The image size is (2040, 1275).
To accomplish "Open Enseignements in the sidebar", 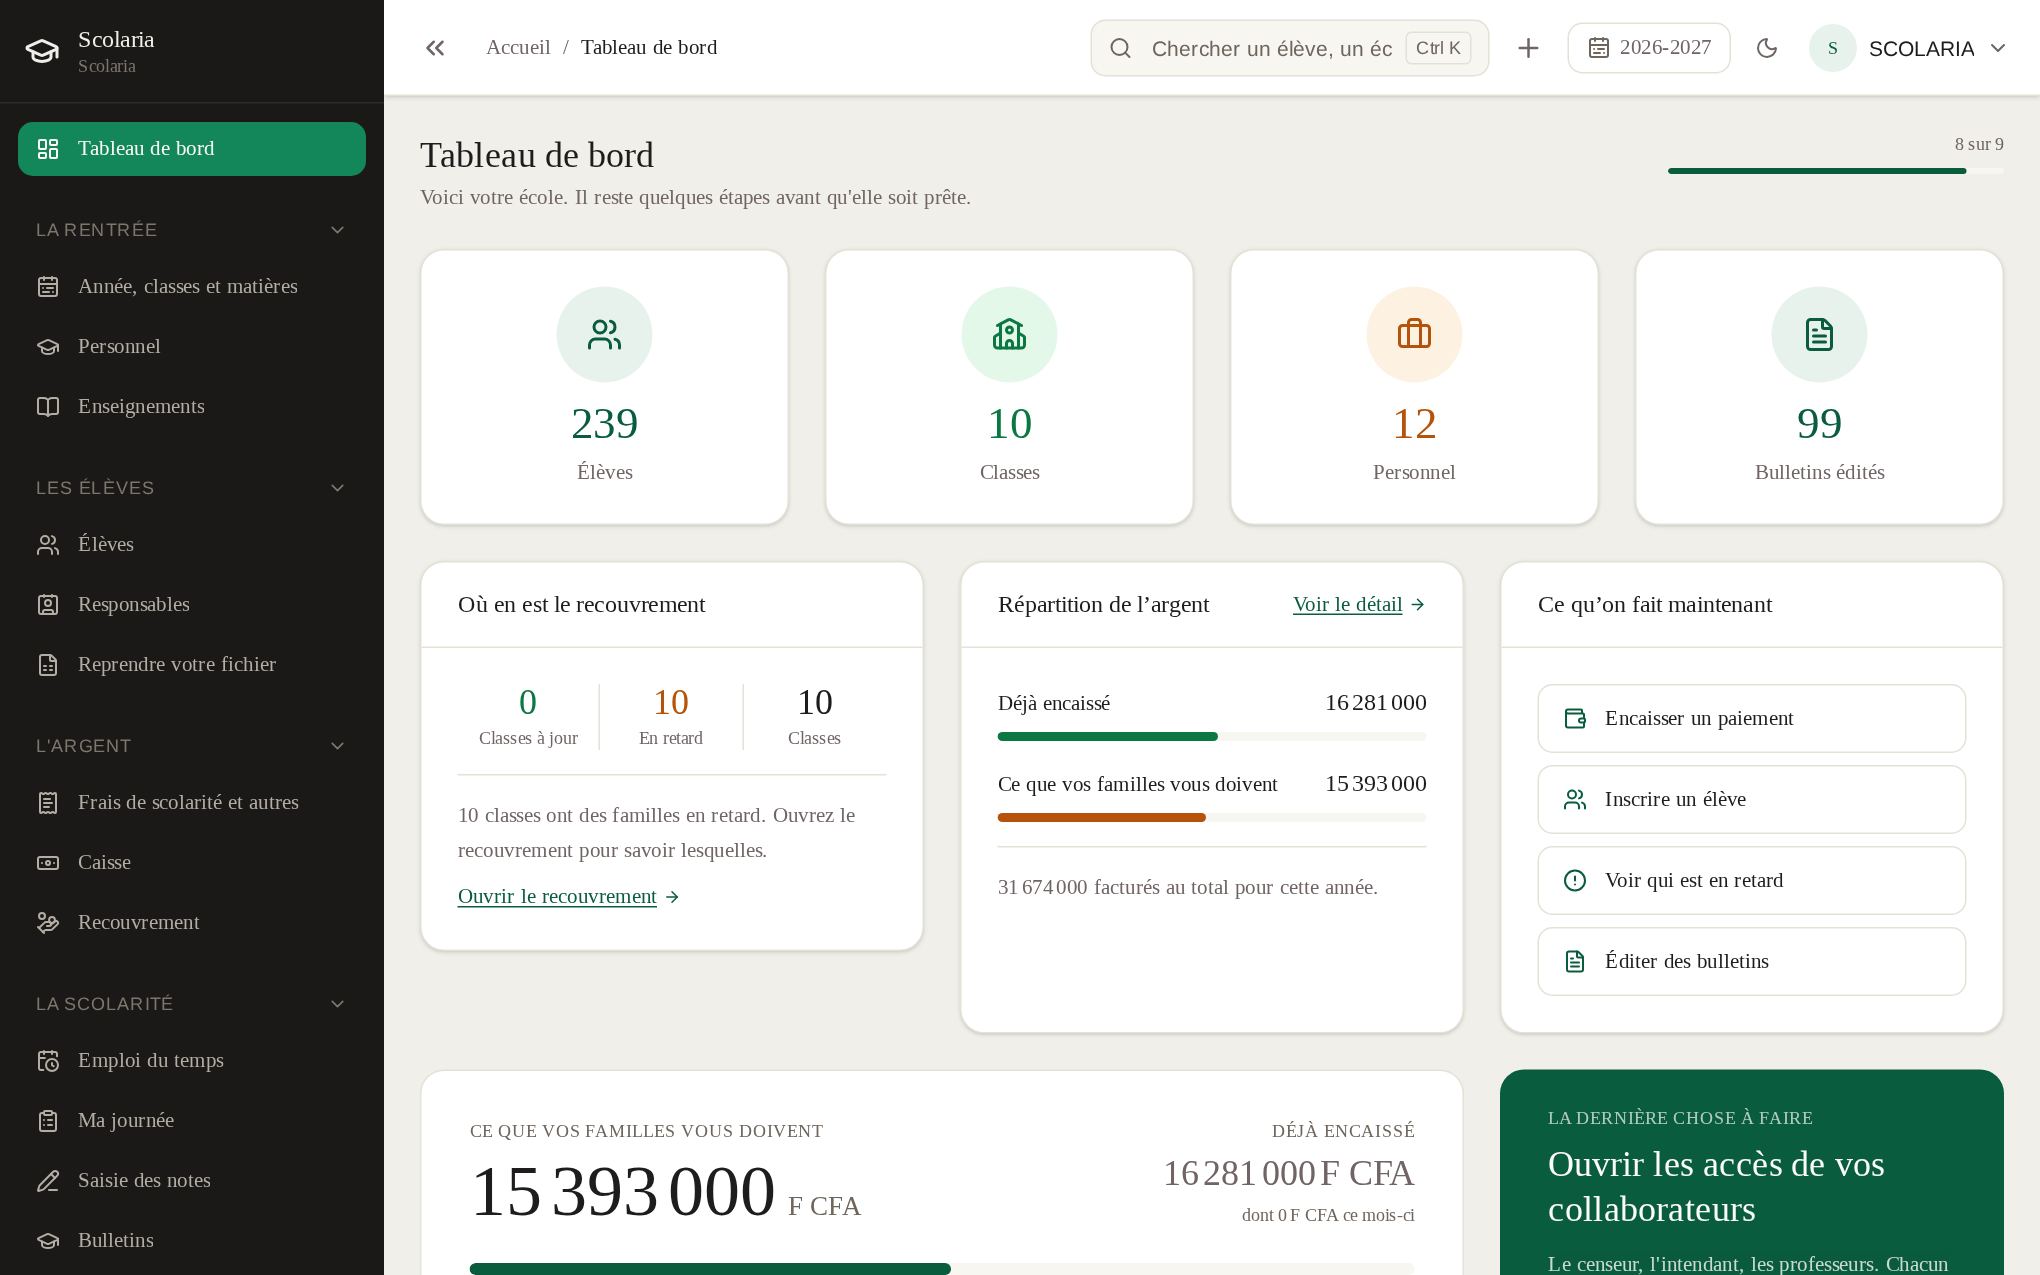I will click(x=192, y=406).
